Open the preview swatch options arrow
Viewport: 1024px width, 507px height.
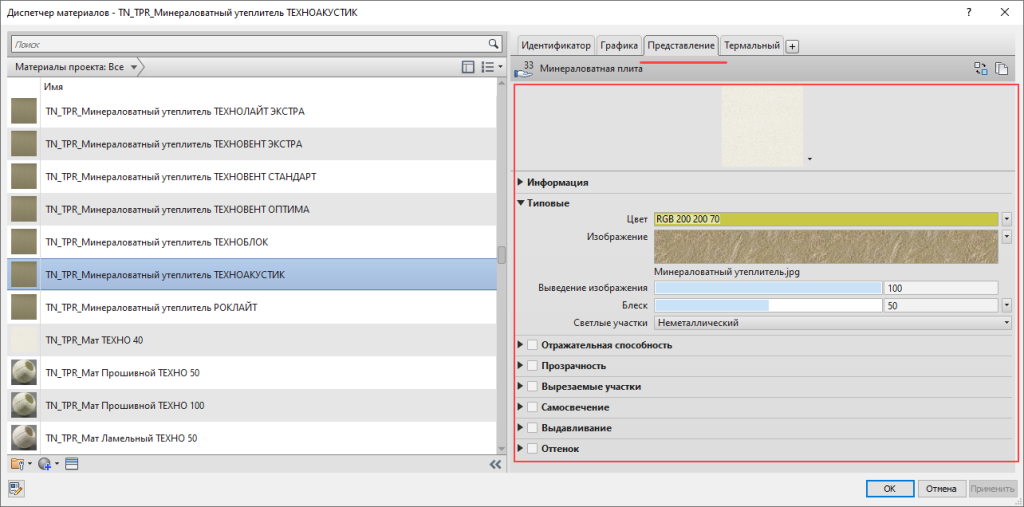tap(810, 159)
